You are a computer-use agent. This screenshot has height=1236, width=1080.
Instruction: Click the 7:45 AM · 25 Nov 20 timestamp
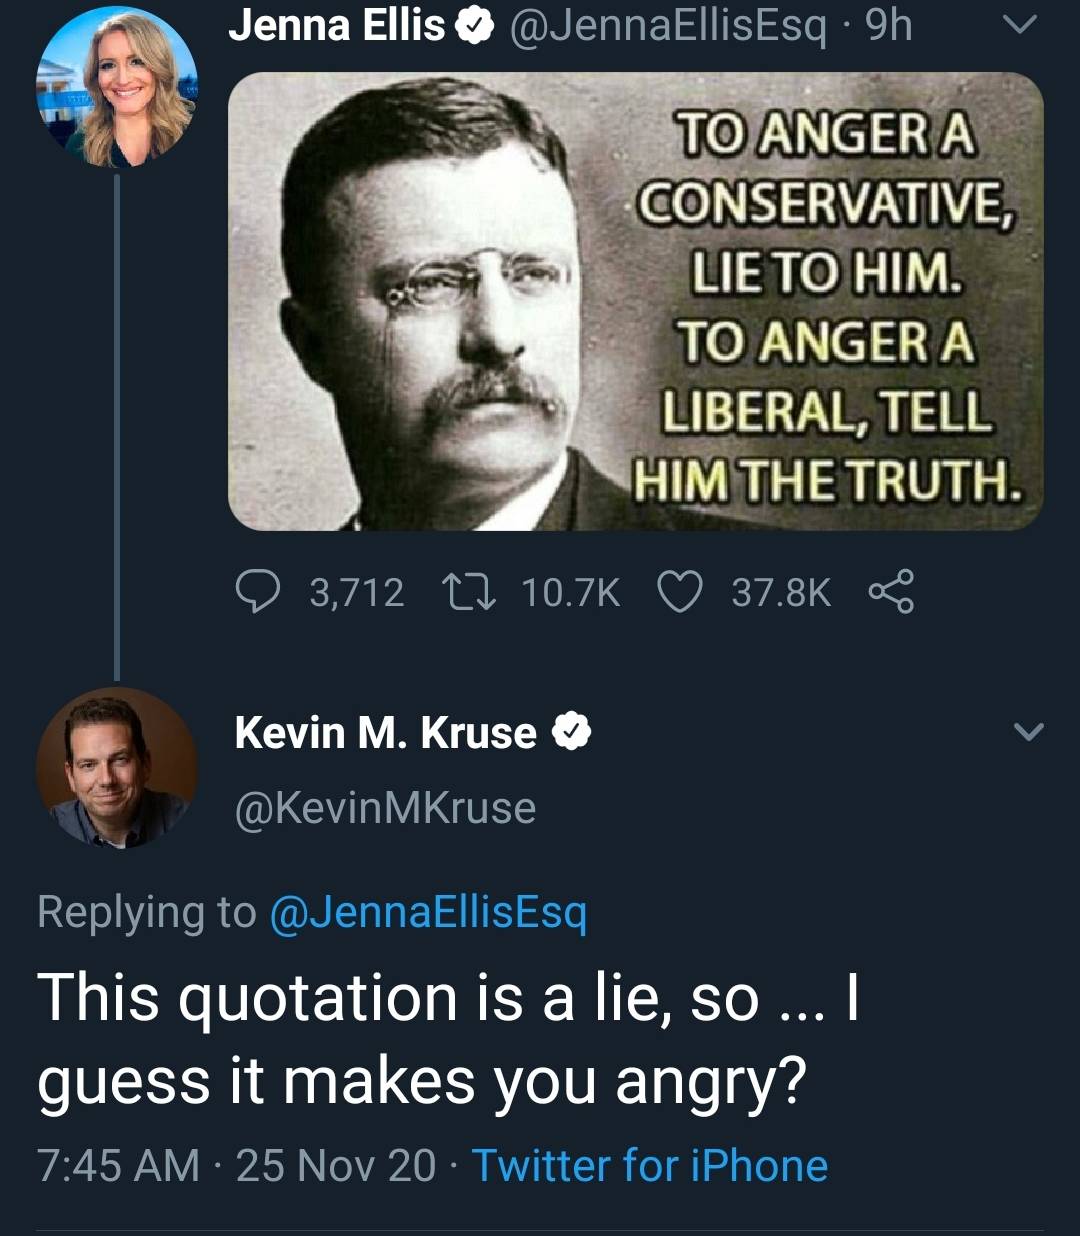click(236, 1166)
